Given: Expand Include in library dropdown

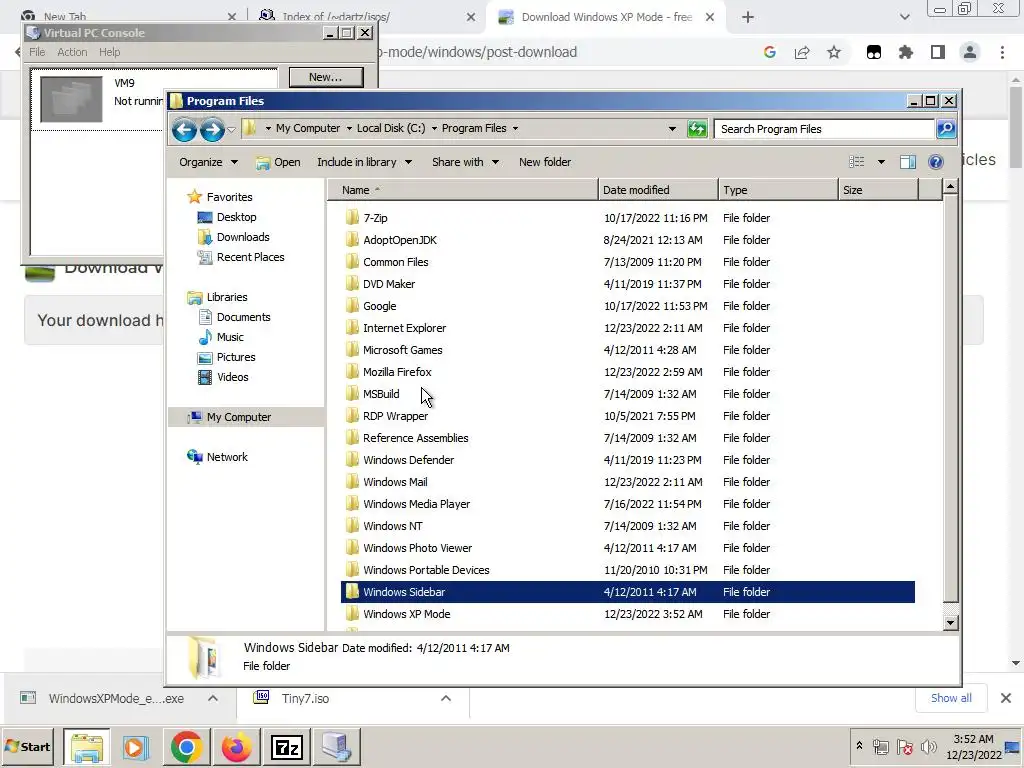Looking at the screenshot, I should [364, 162].
